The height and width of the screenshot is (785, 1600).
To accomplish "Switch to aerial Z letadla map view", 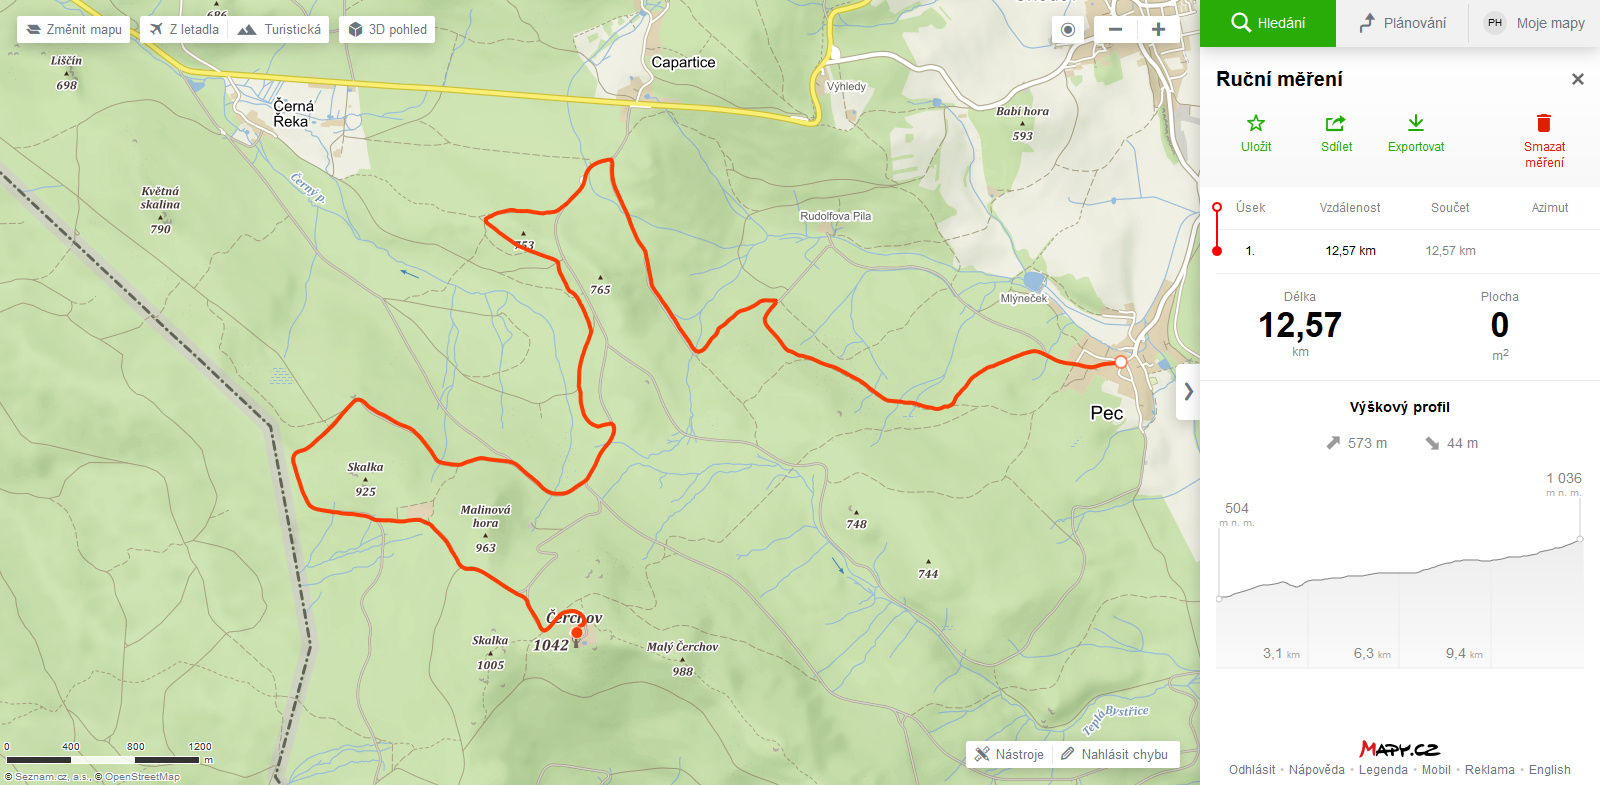I will (x=184, y=30).
